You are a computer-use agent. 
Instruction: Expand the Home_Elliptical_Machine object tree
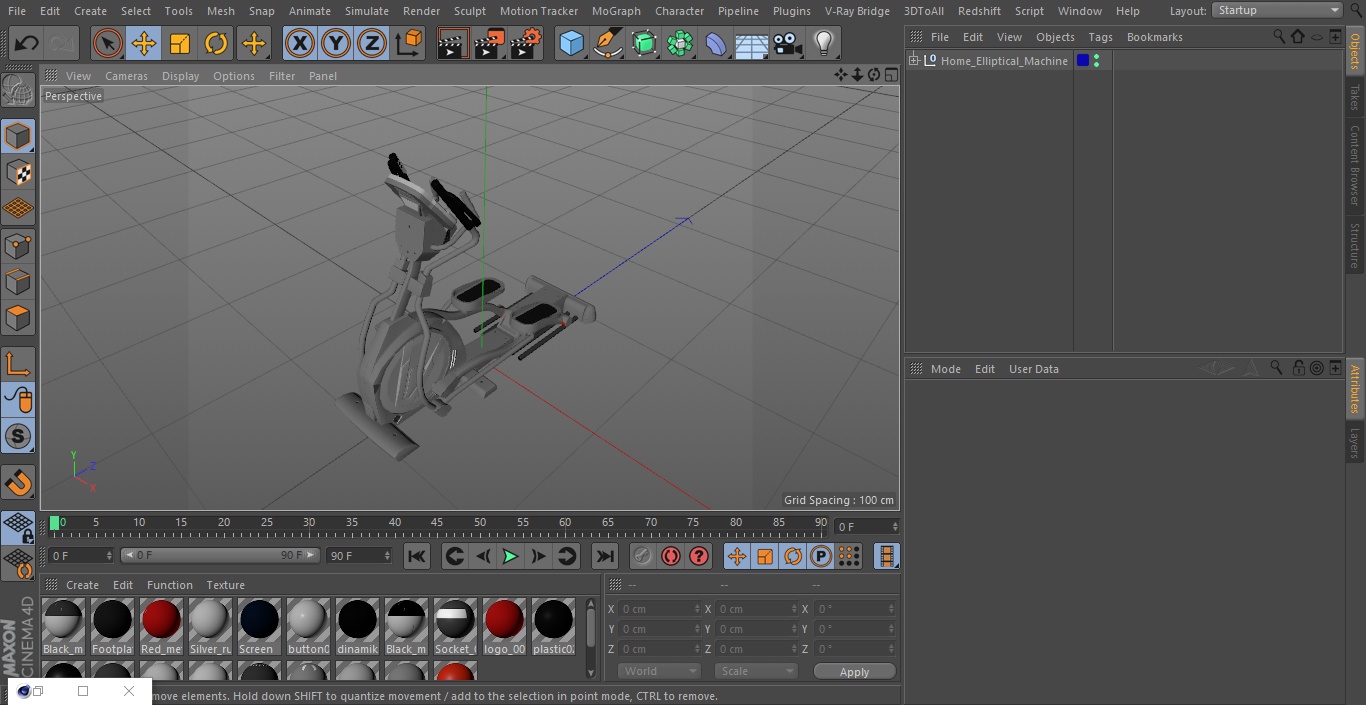click(913, 61)
